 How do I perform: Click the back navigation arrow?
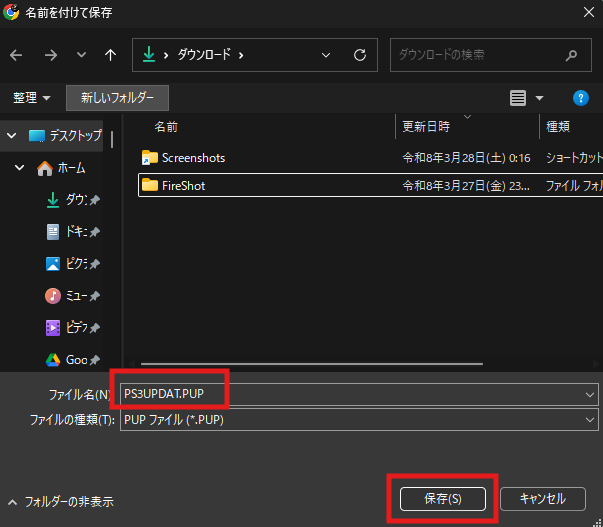click(x=16, y=55)
